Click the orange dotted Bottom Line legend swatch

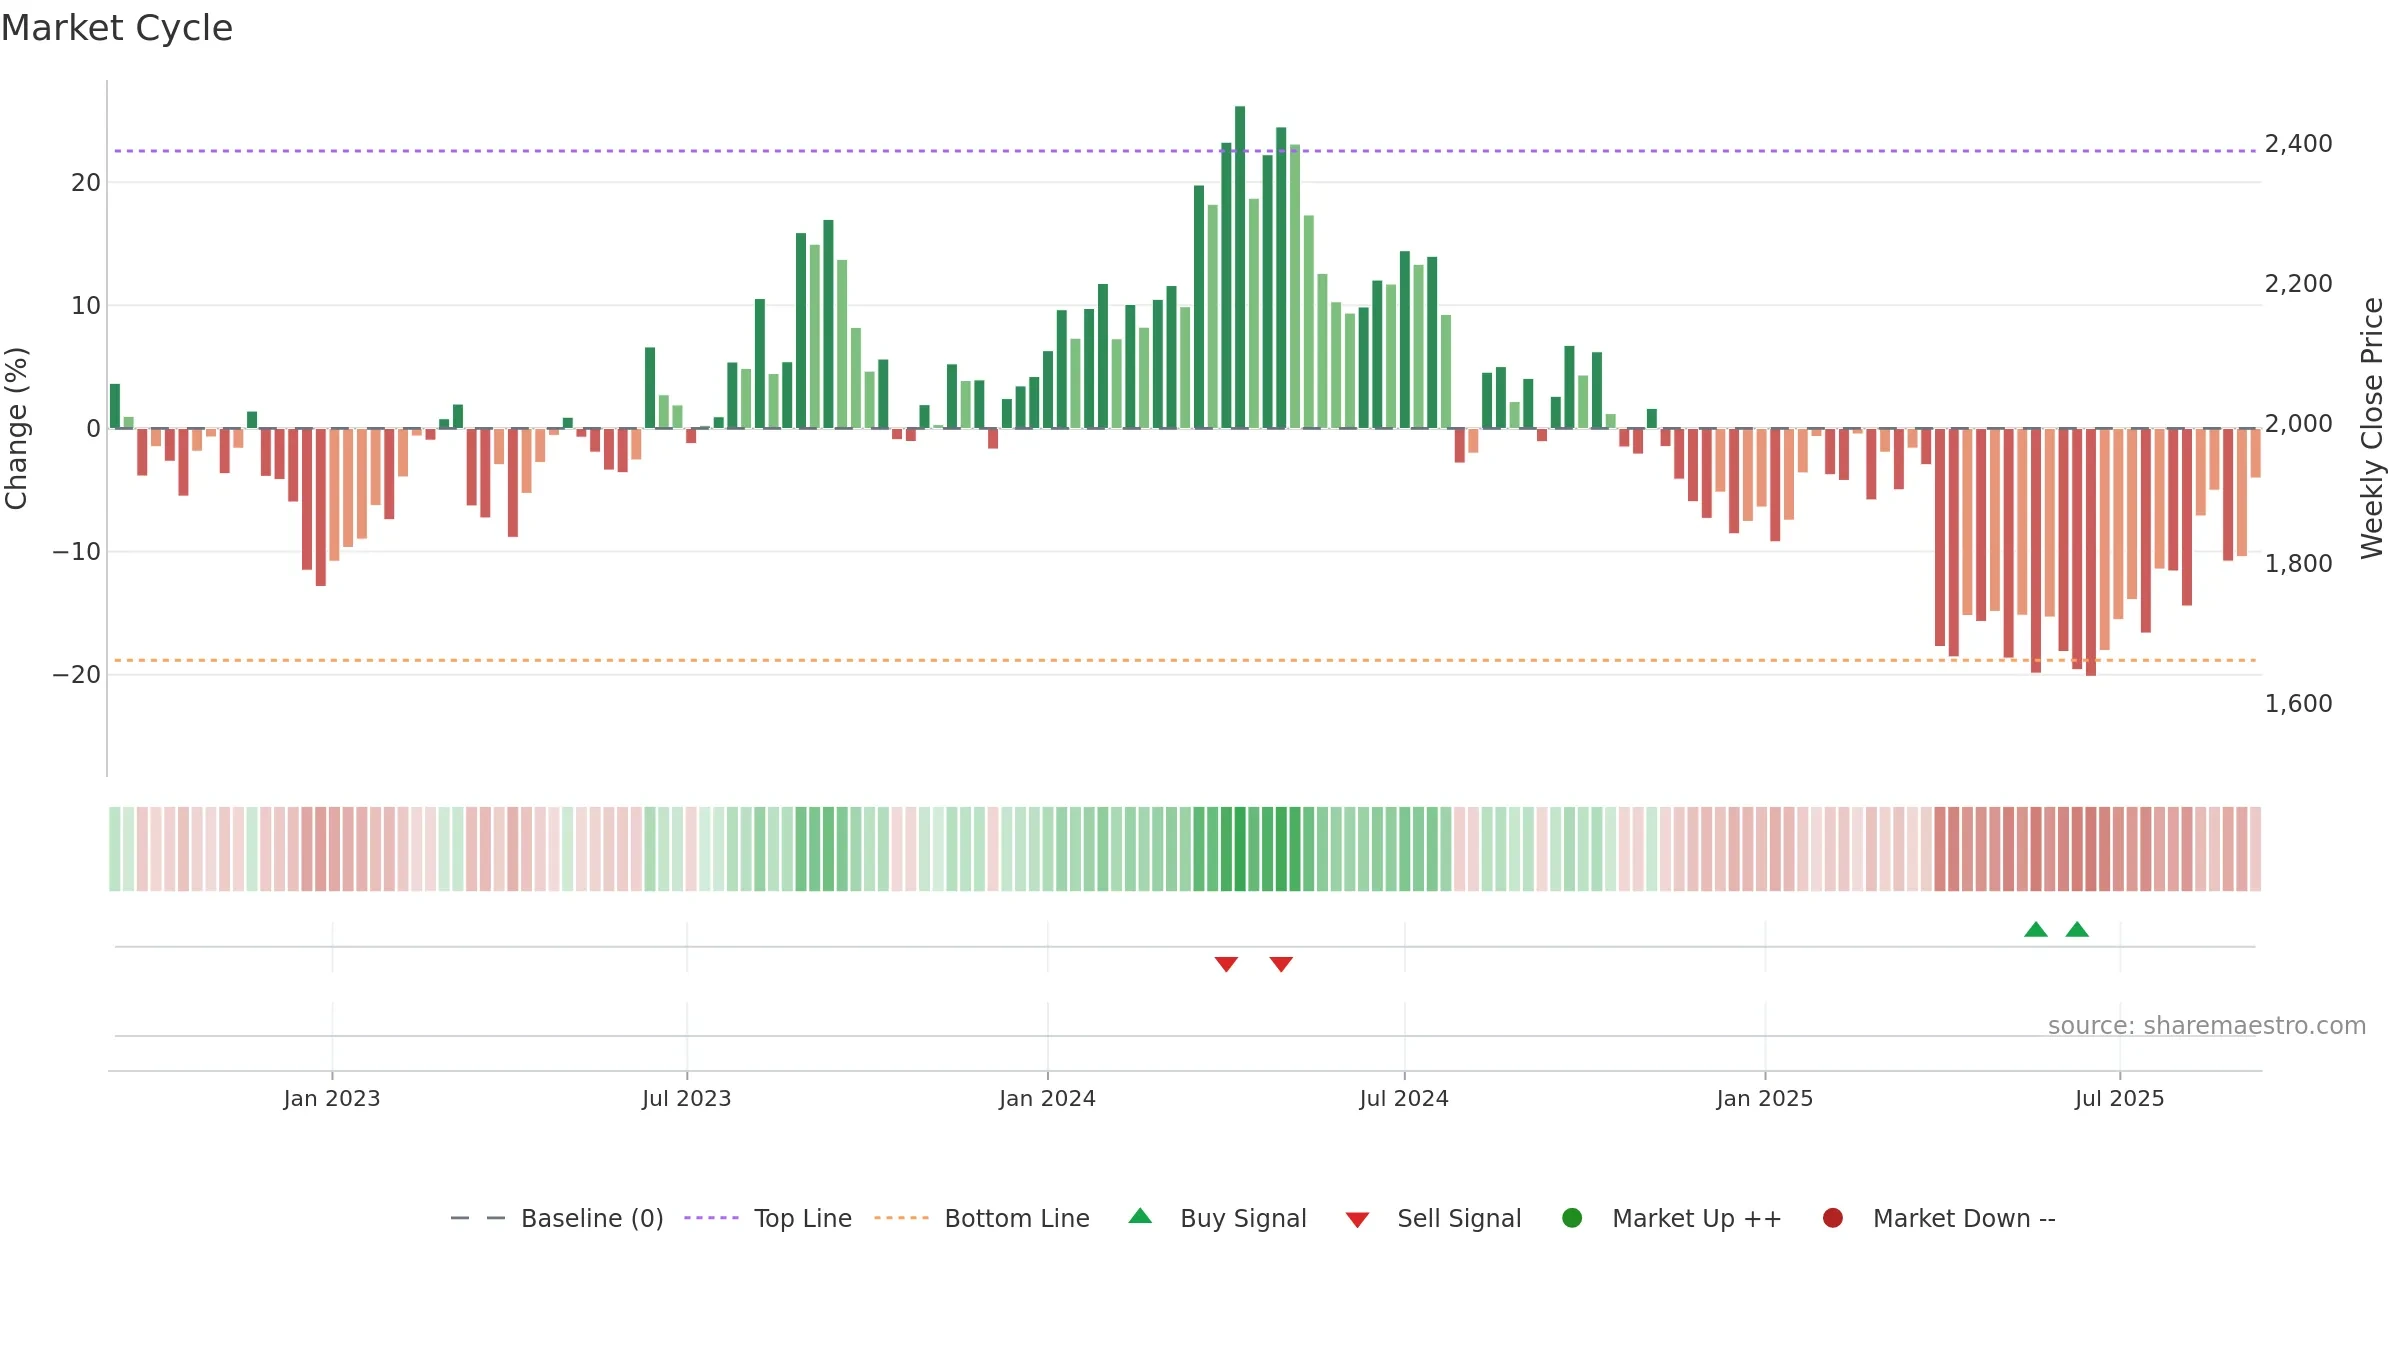[x=901, y=1218]
